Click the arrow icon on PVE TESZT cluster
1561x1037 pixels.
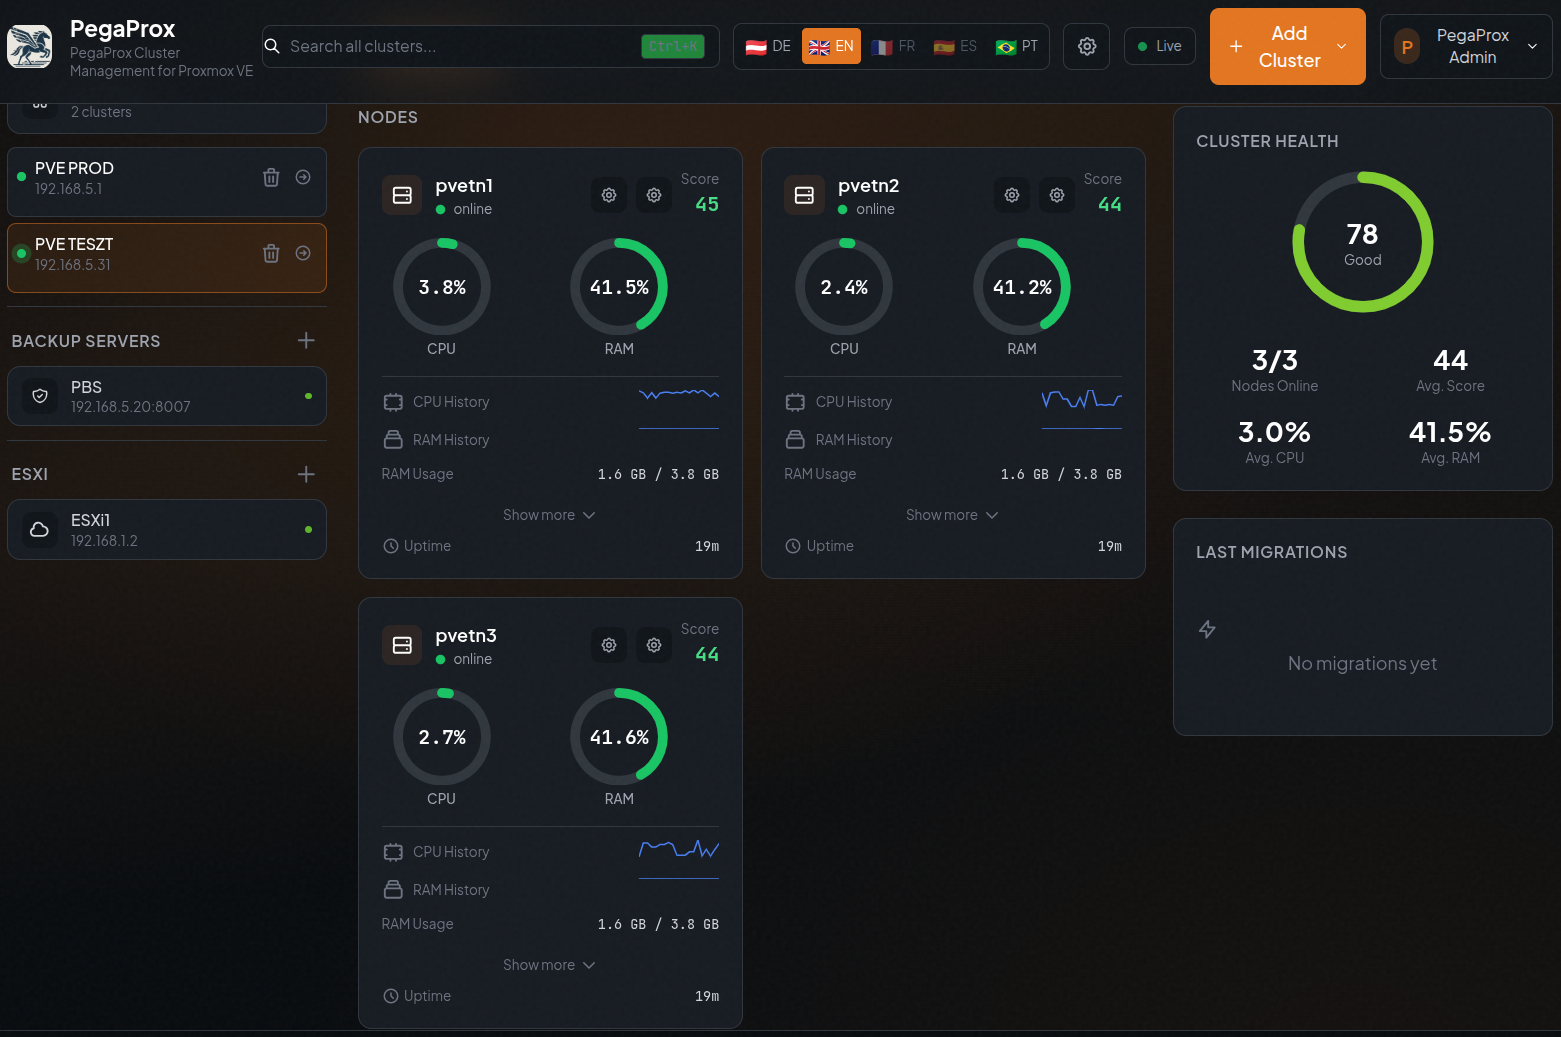tap(303, 254)
